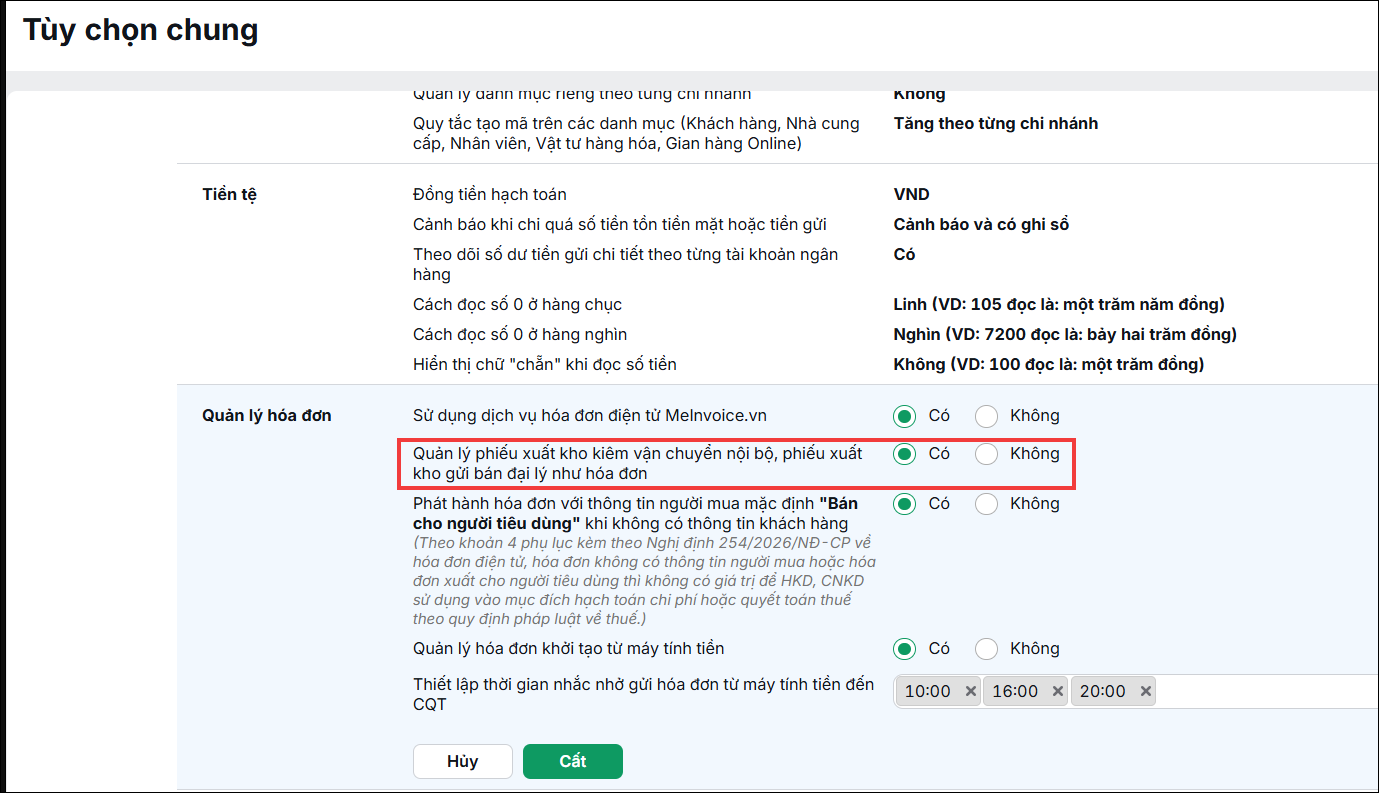Save settings with the Cất button
Image resolution: width=1379 pixels, height=793 pixels.
pos(573,761)
